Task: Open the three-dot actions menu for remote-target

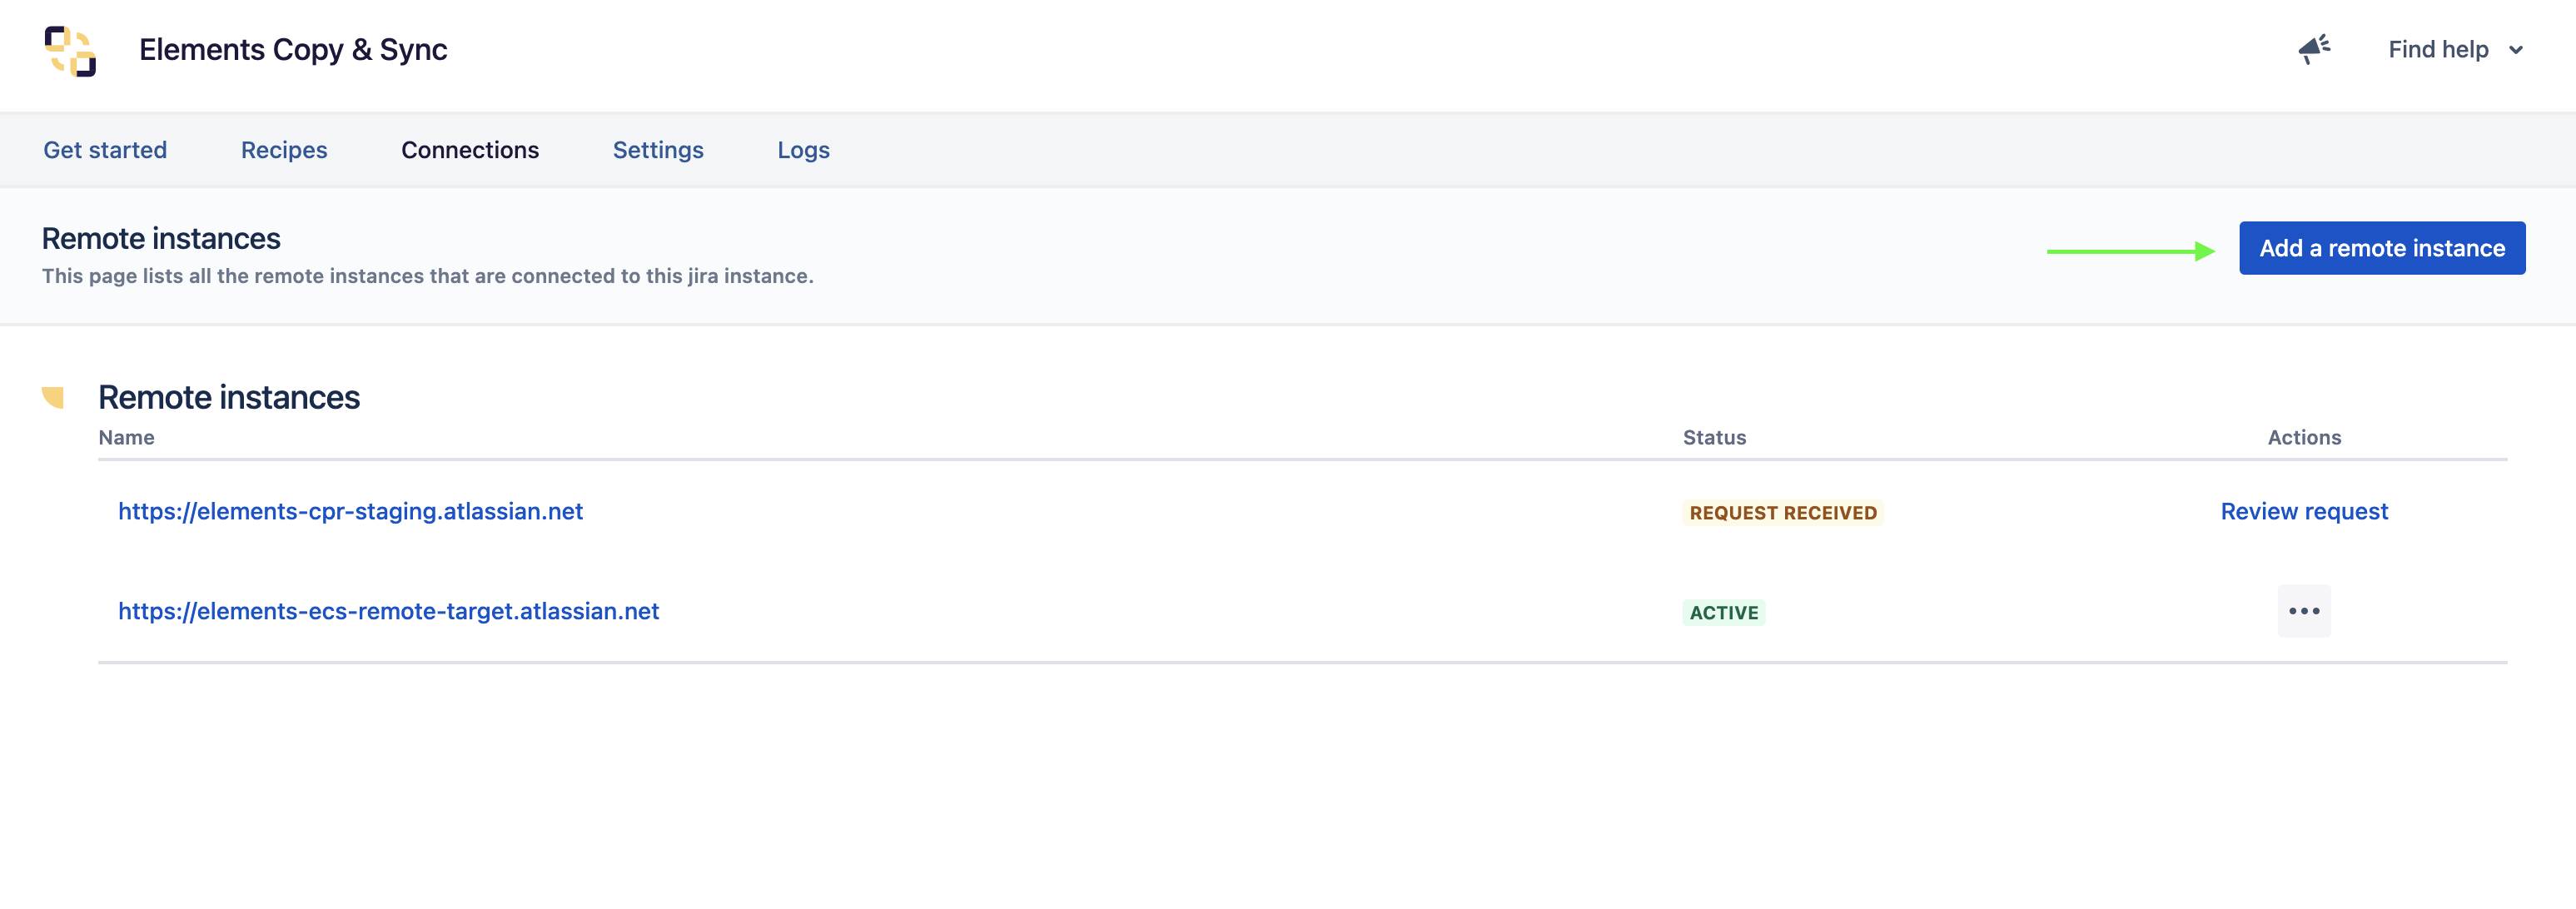Action: click(x=2304, y=611)
